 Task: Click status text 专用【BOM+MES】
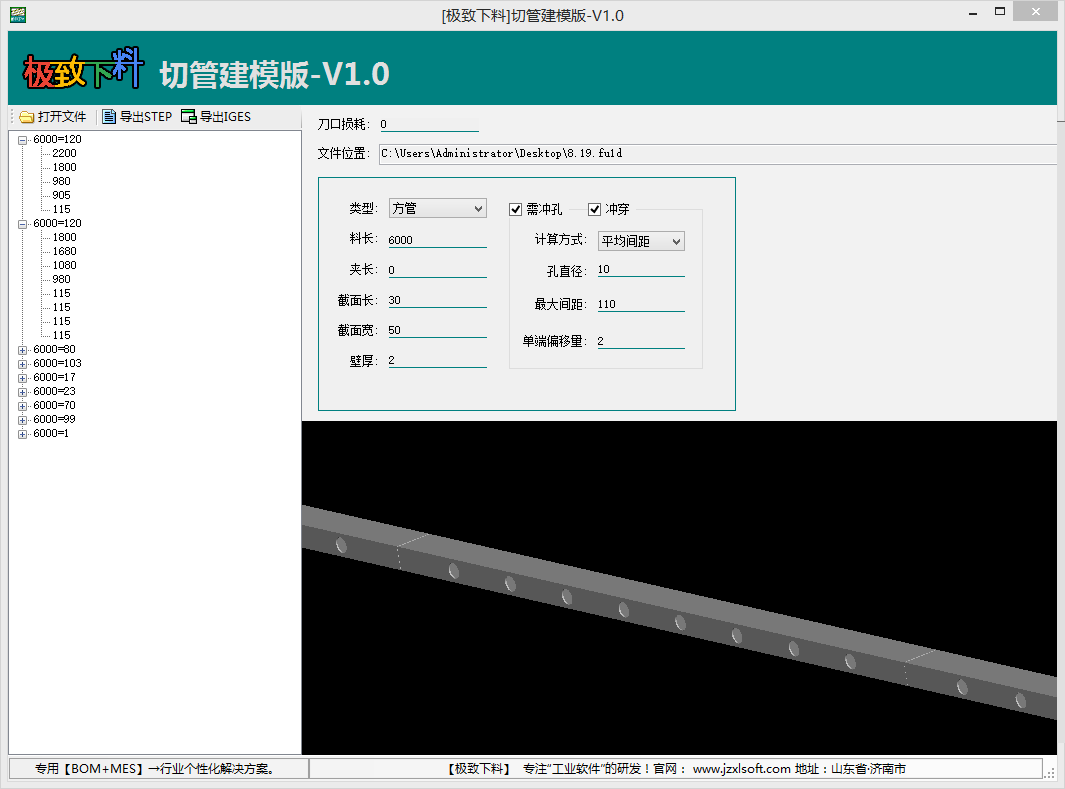(x=90, y=769)
